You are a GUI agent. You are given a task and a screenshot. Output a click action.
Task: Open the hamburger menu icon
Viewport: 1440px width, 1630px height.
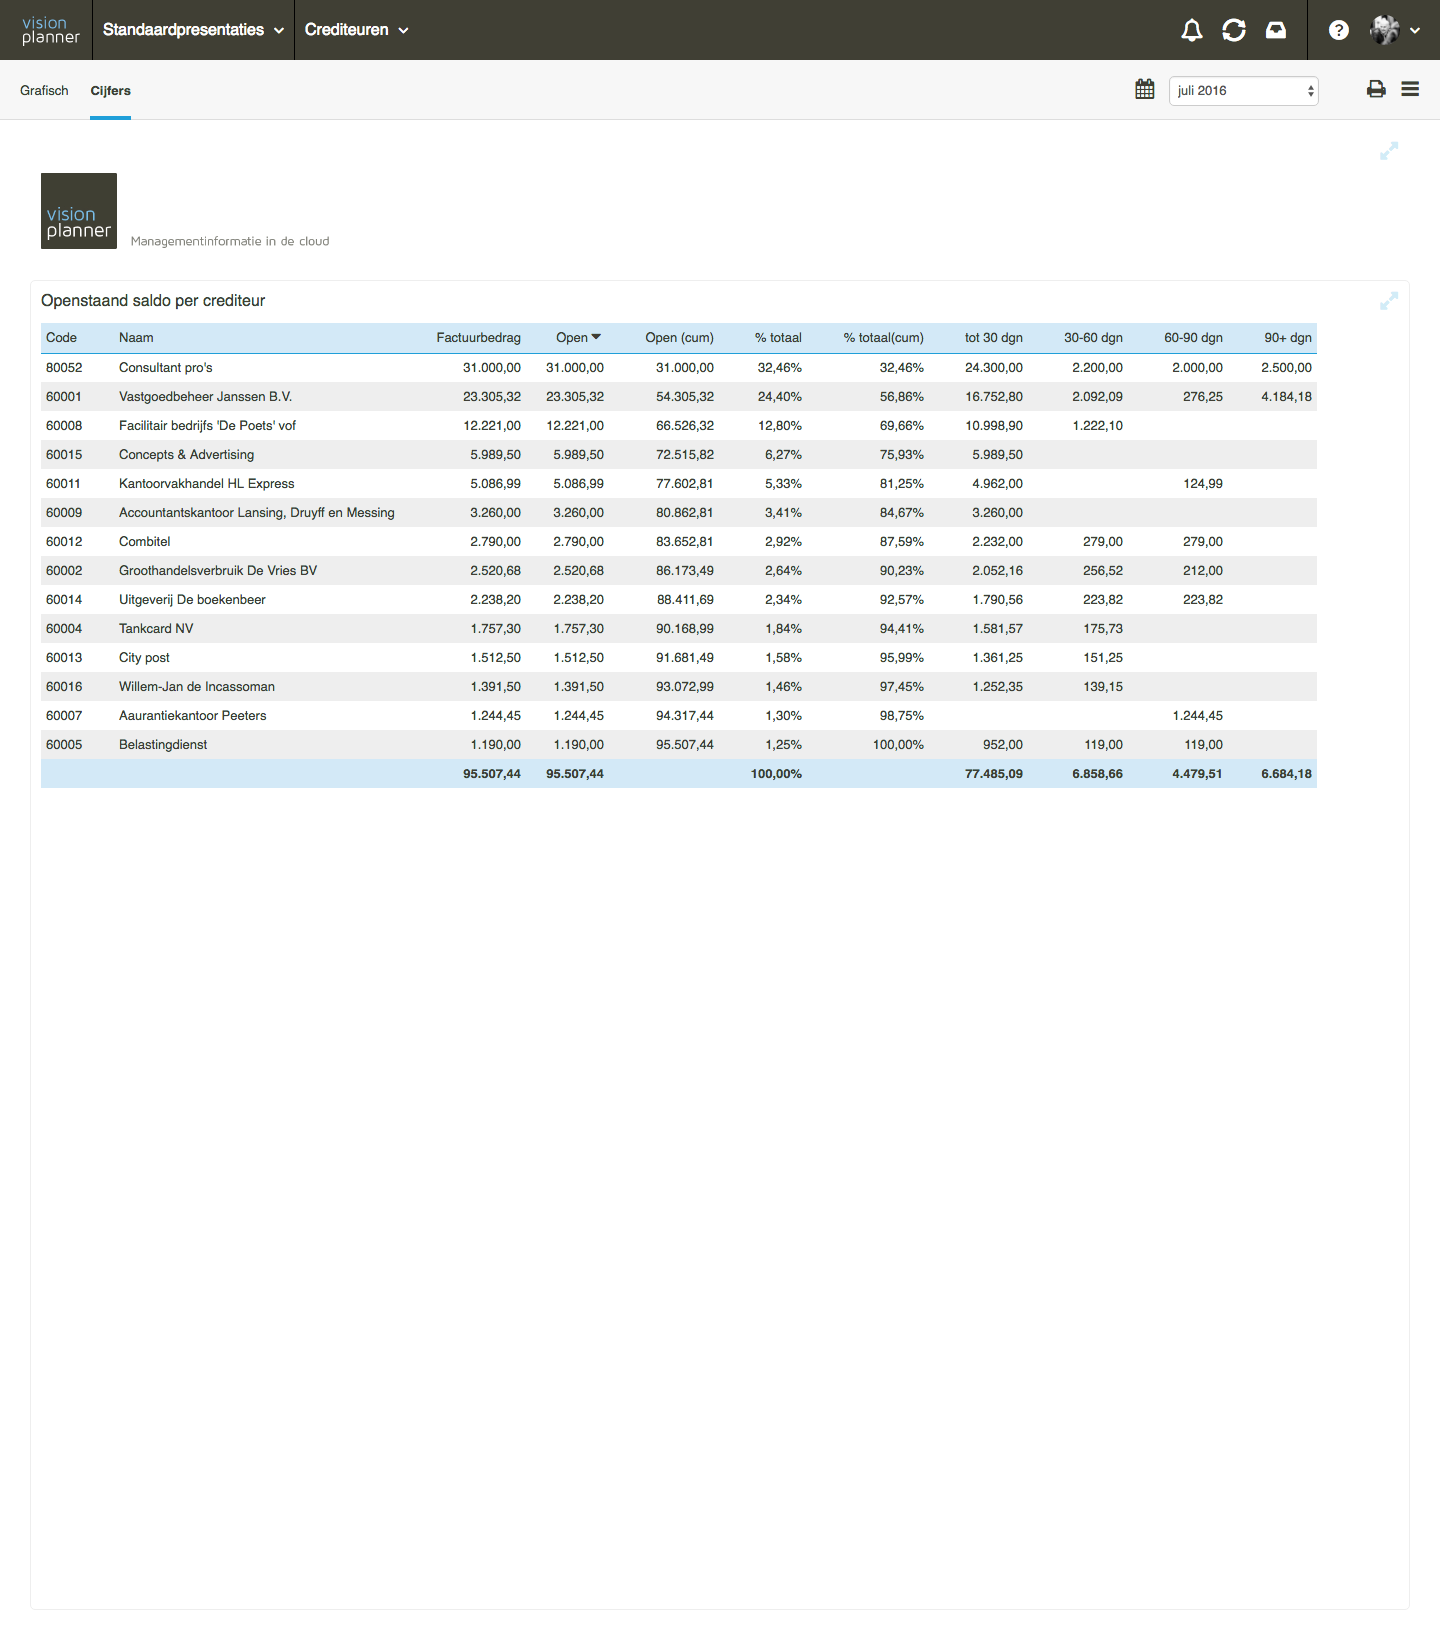(x=1410, y=89)
